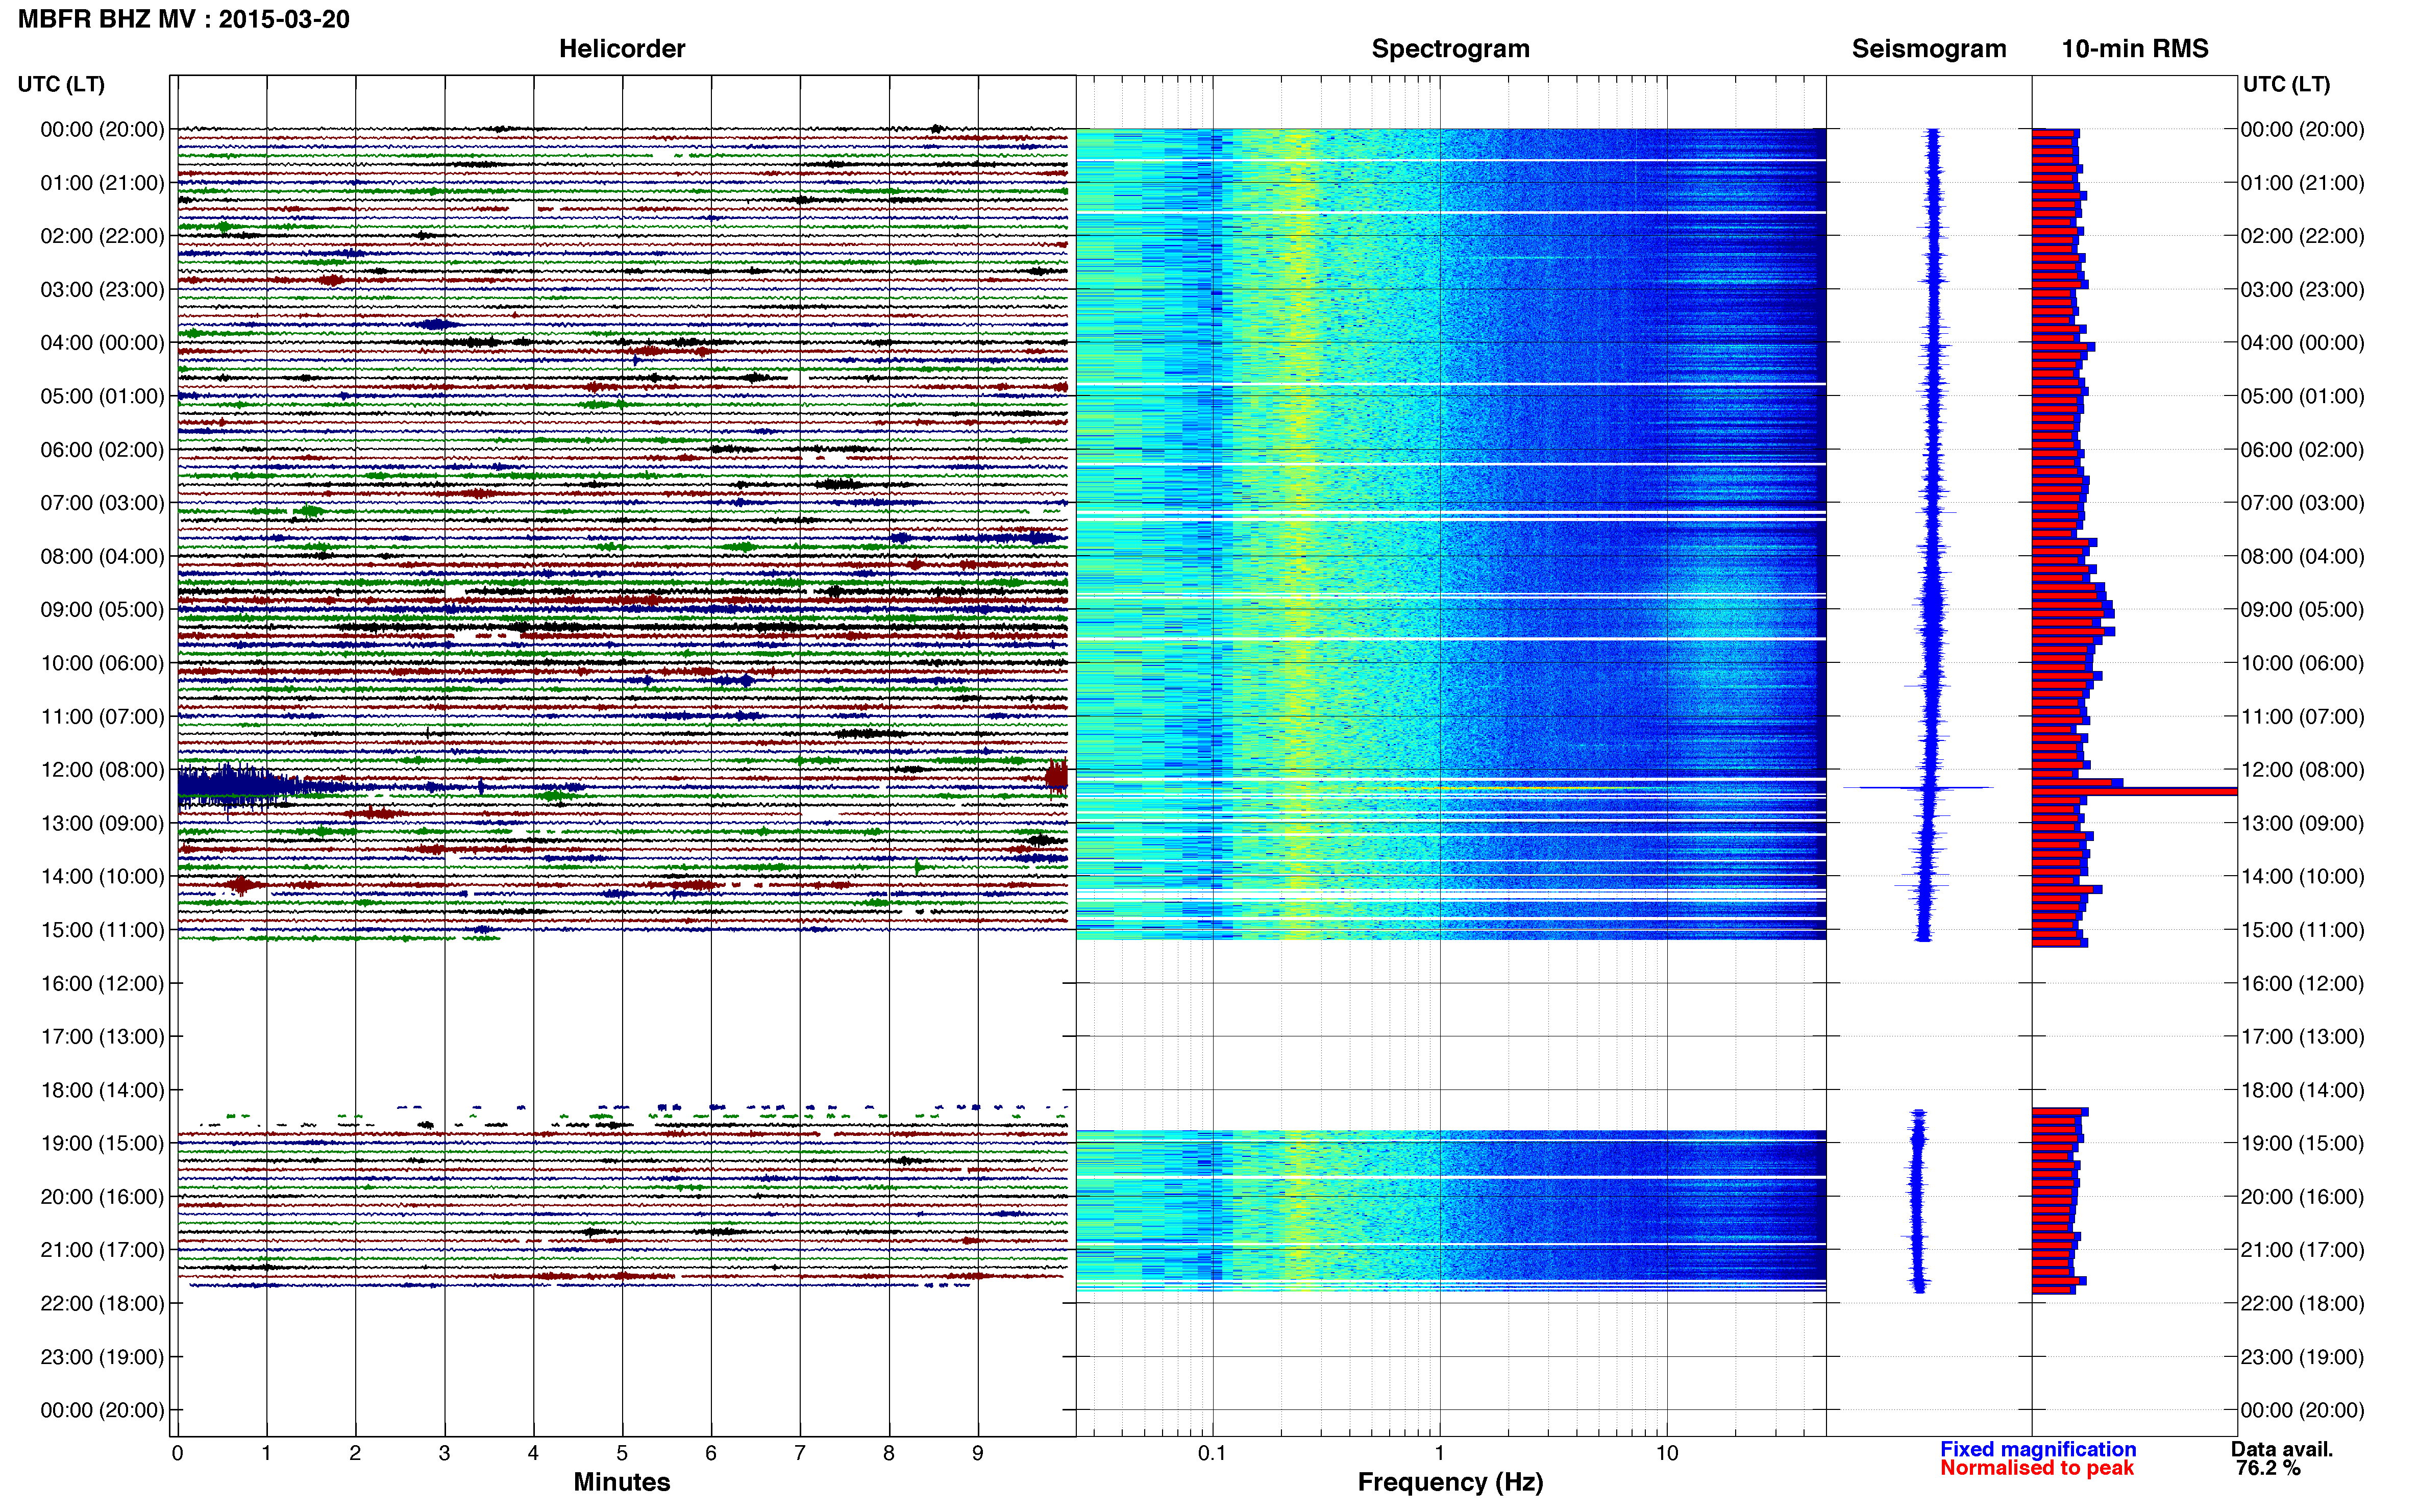Image resolution: width=2419 pixels, height=1512 pixels.
Task: Select the 'Spectrogram' panel heading
Action: click(x=1450, y=49)
